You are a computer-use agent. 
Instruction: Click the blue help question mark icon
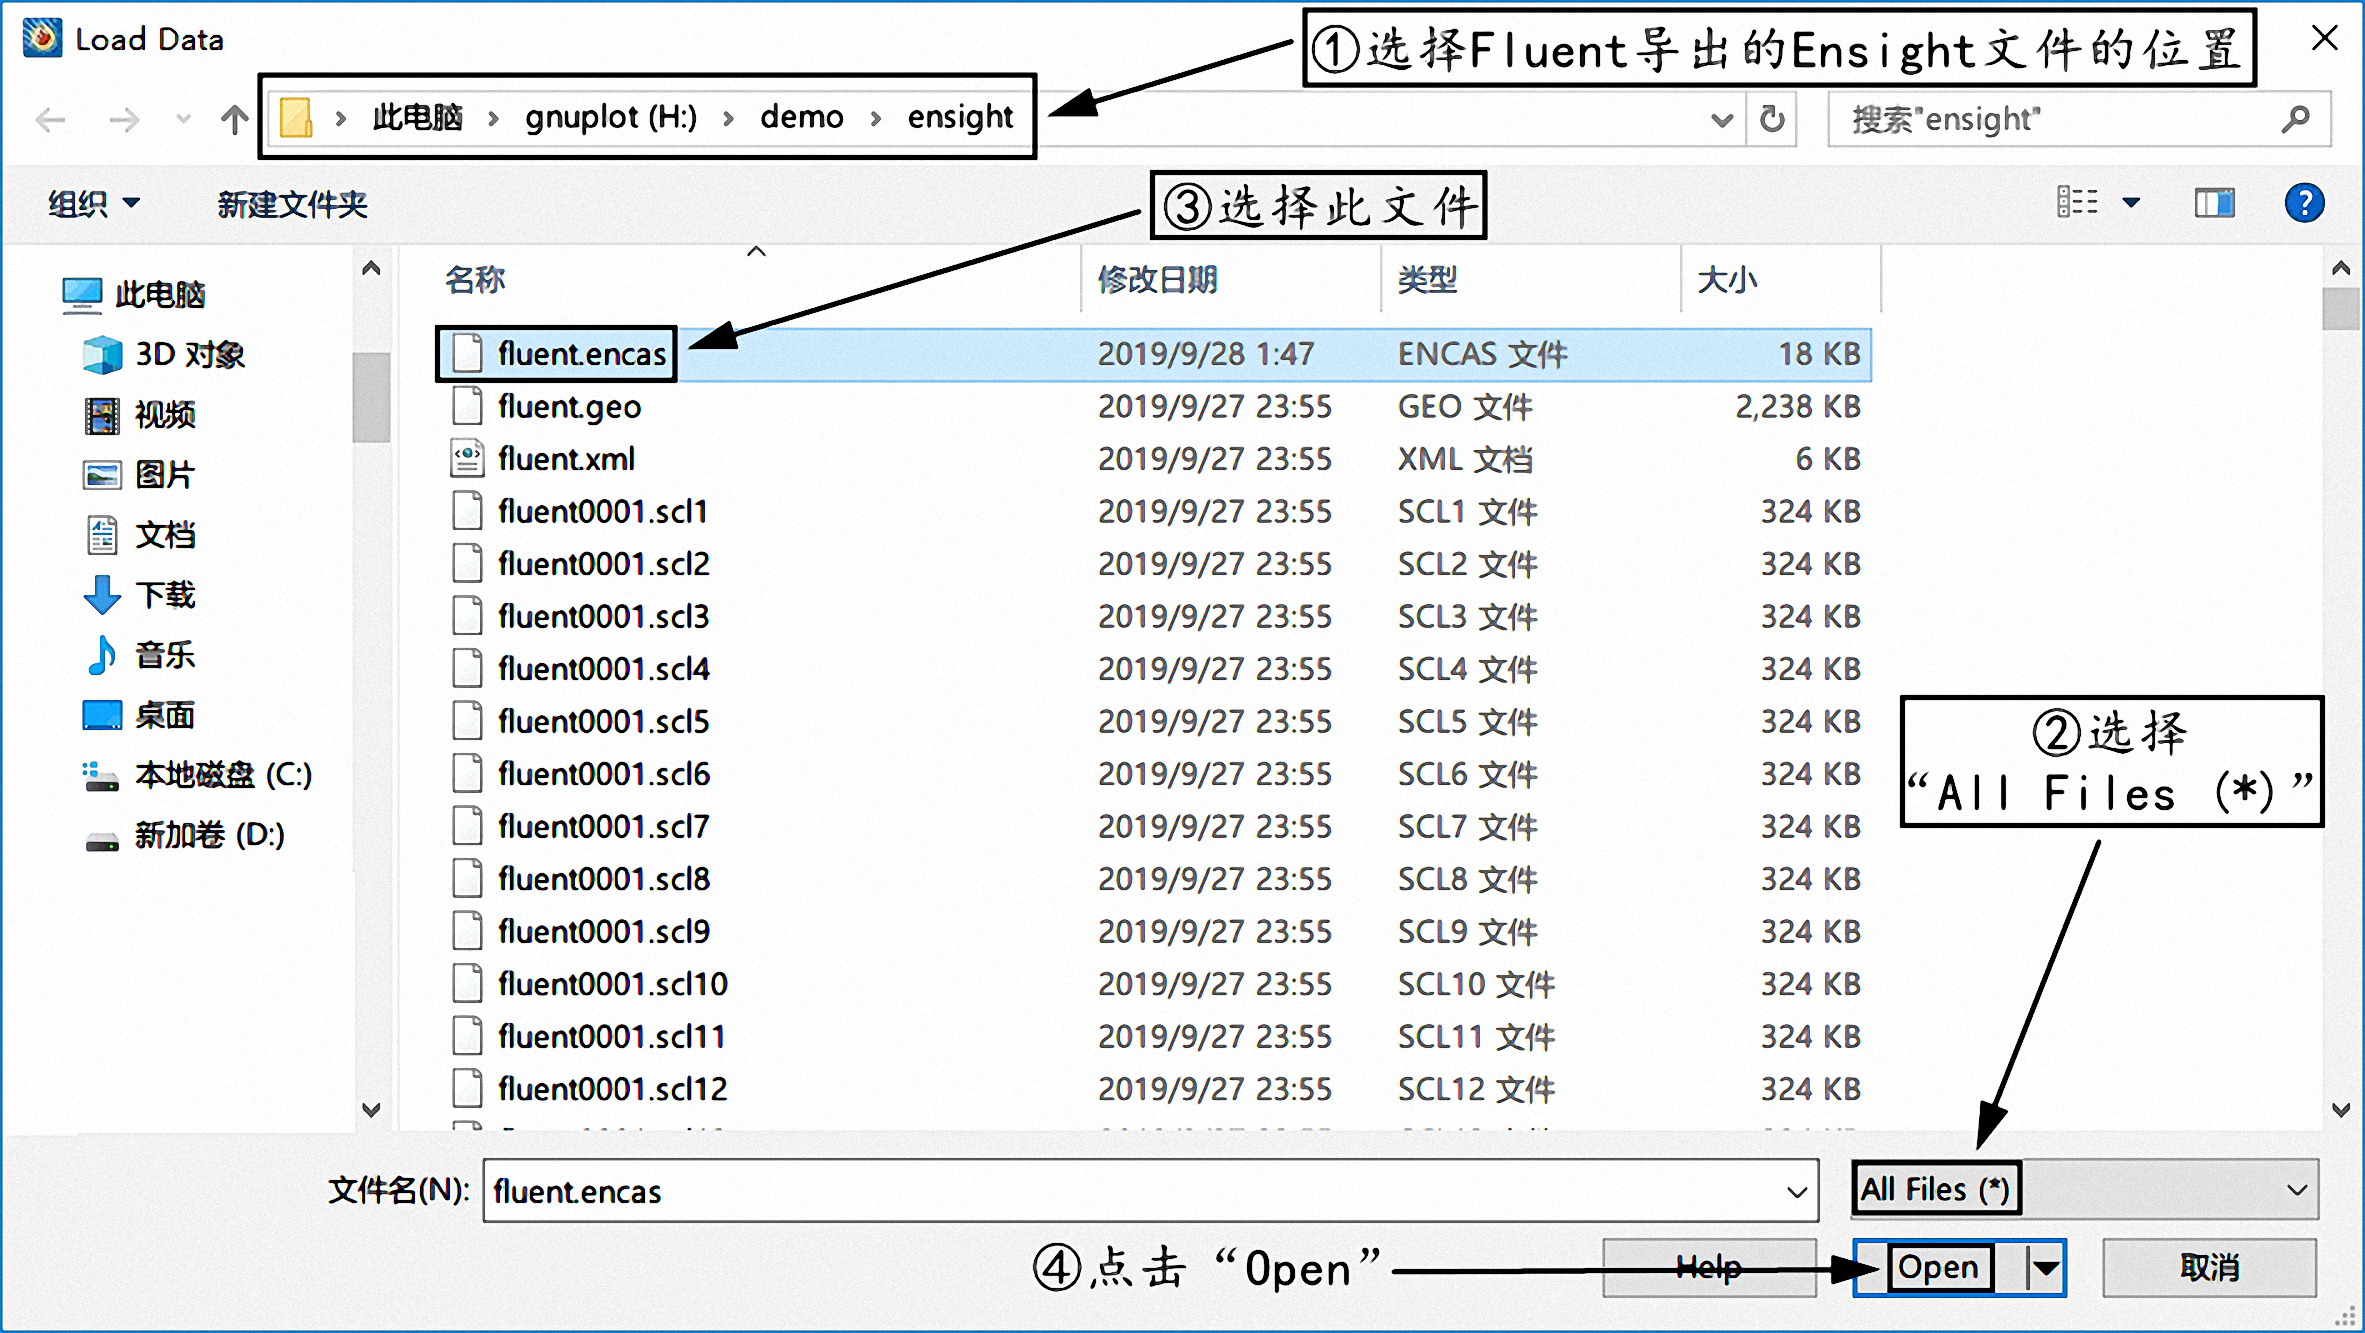2304,204
